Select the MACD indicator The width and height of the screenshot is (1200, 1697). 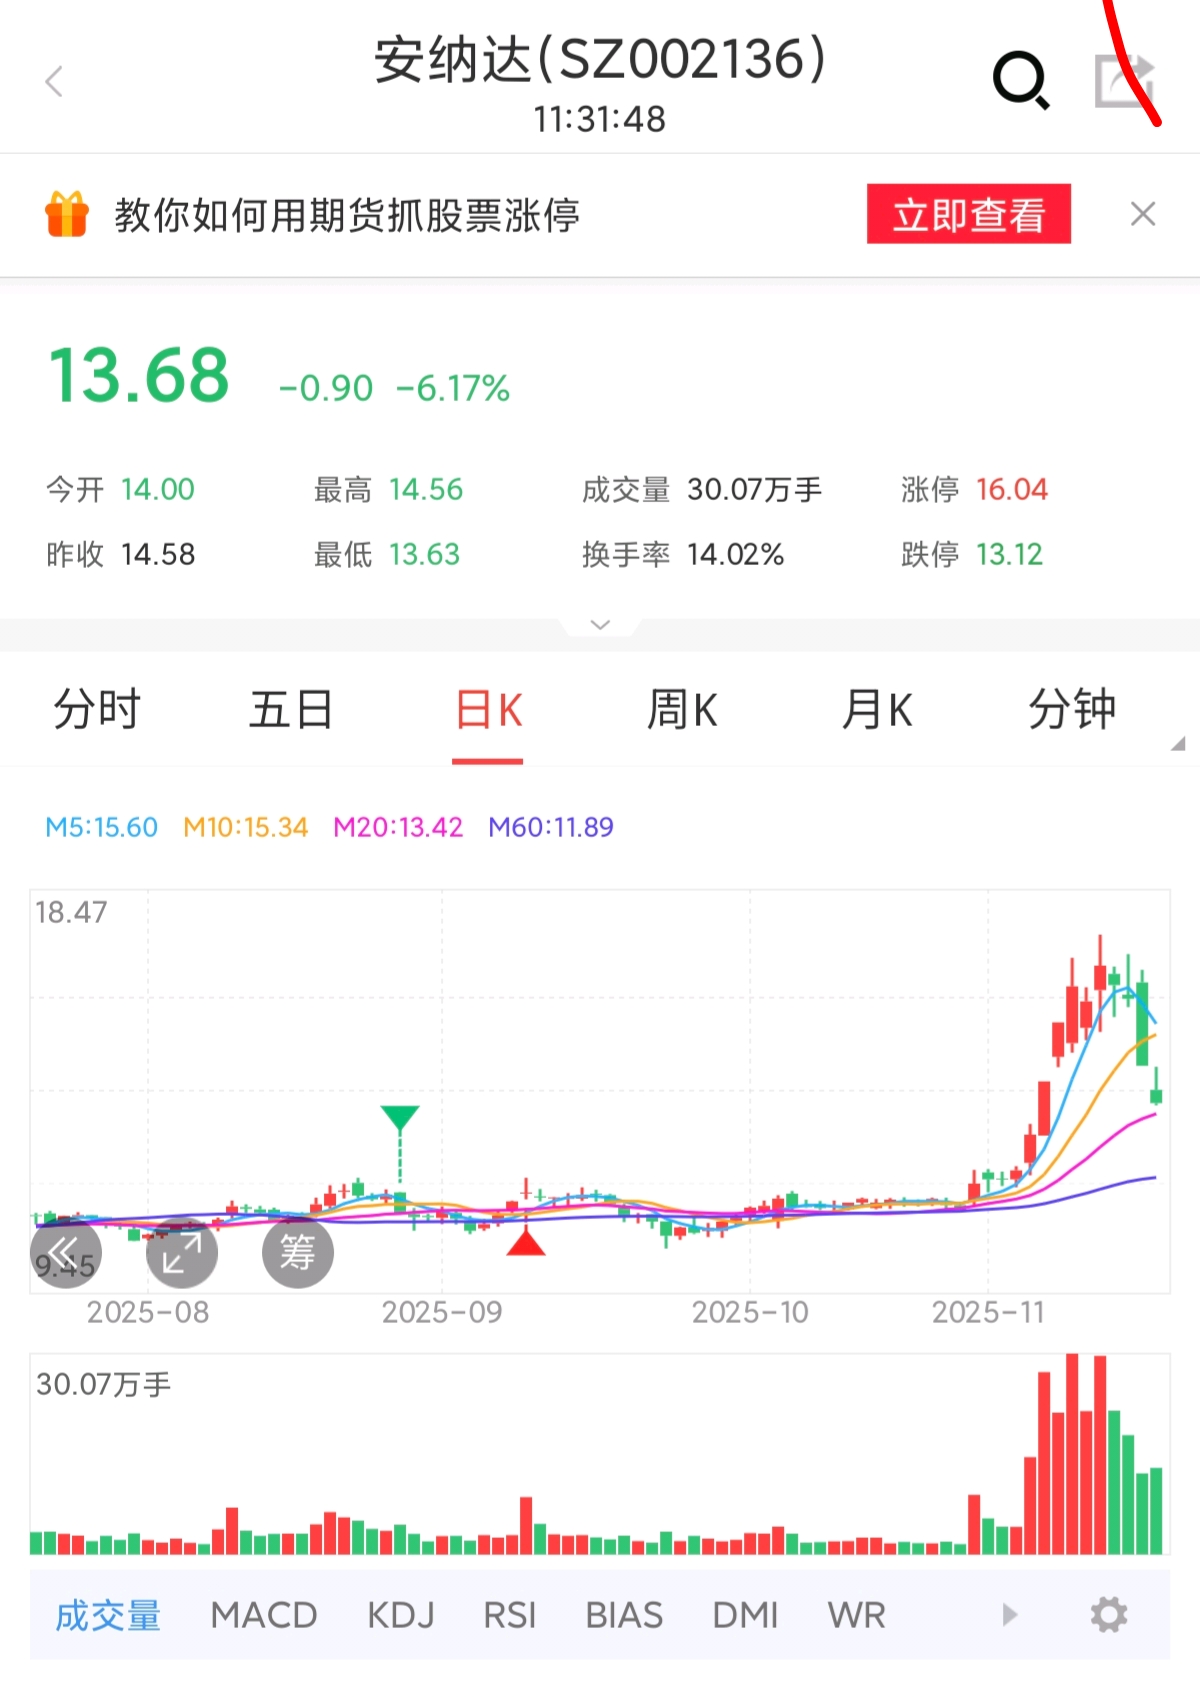coord(264,1615)
